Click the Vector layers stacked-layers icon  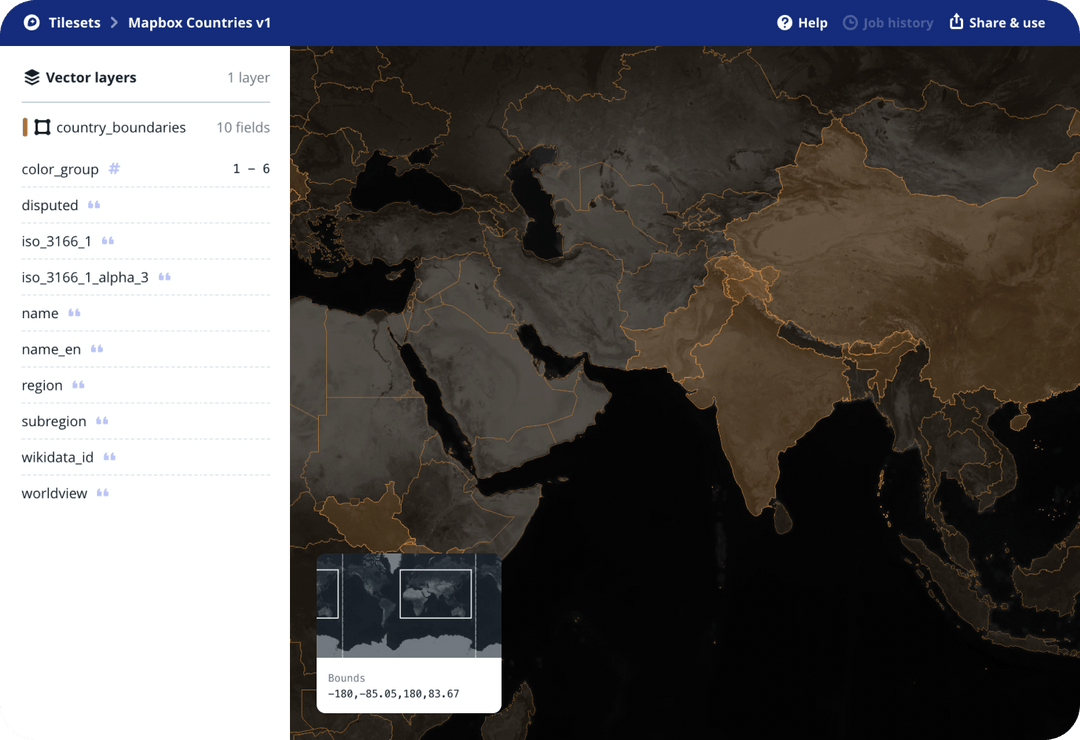pyautogui.click(x=30, y=77)
